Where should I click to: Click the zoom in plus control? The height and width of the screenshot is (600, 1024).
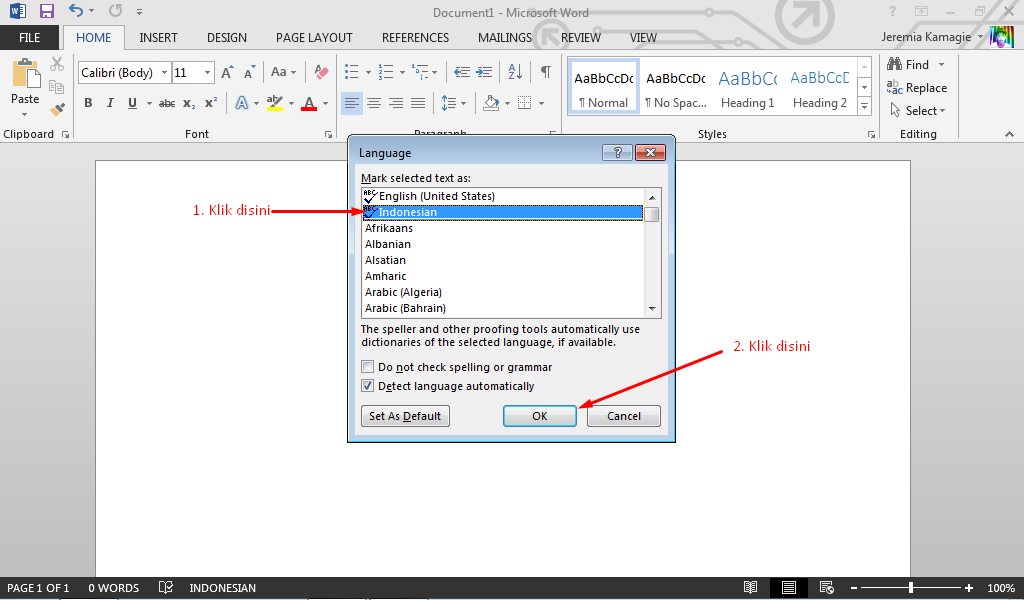pos(966,587)
